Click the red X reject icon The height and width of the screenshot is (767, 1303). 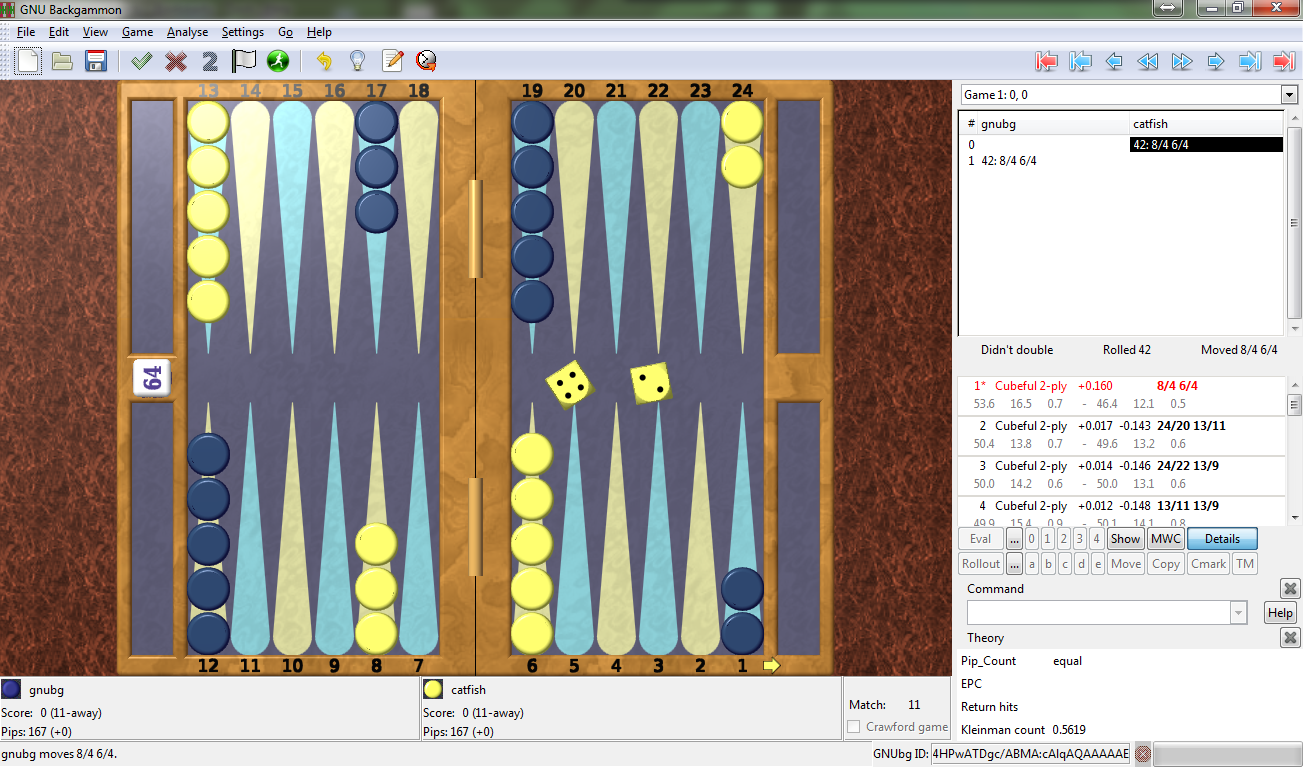(x=176, y=61)
